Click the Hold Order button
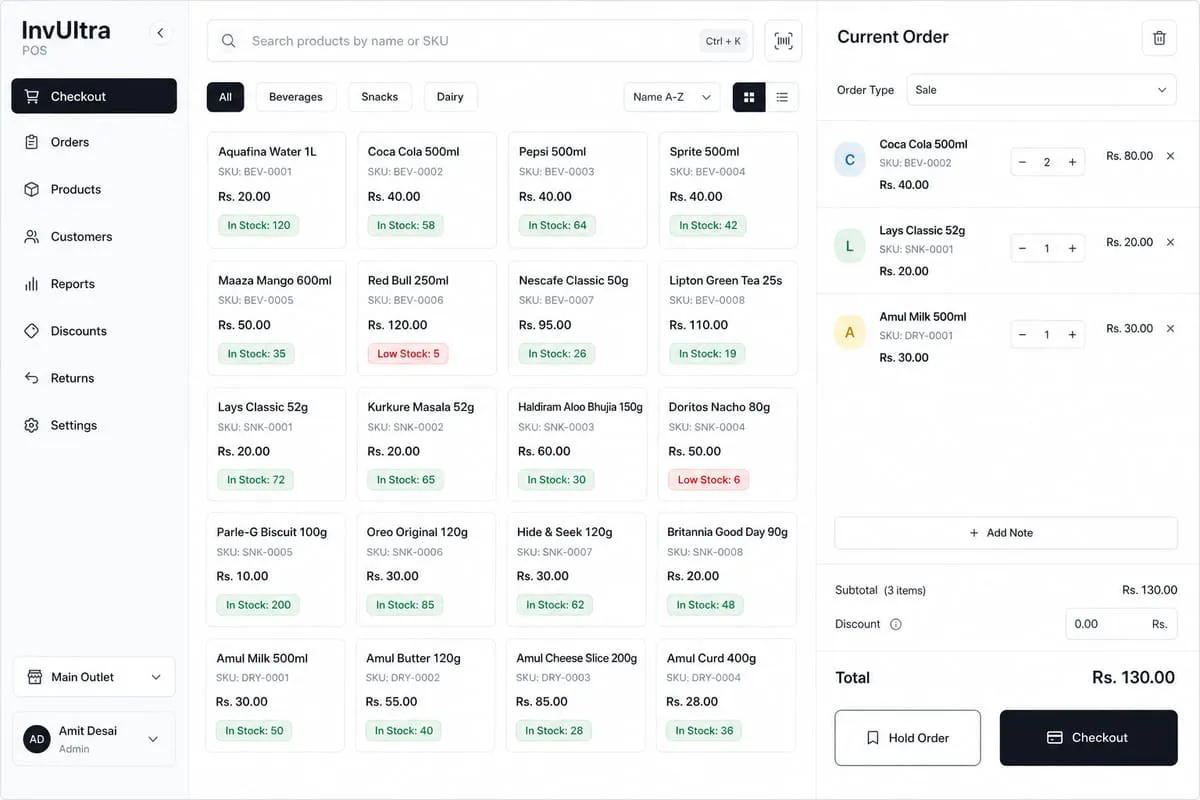1200x800 pixels. [907, 738]
